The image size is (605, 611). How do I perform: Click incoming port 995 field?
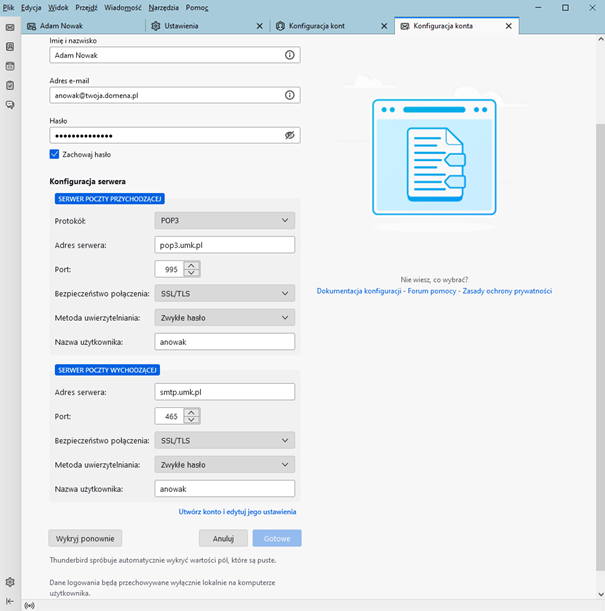tap(169, 269)
